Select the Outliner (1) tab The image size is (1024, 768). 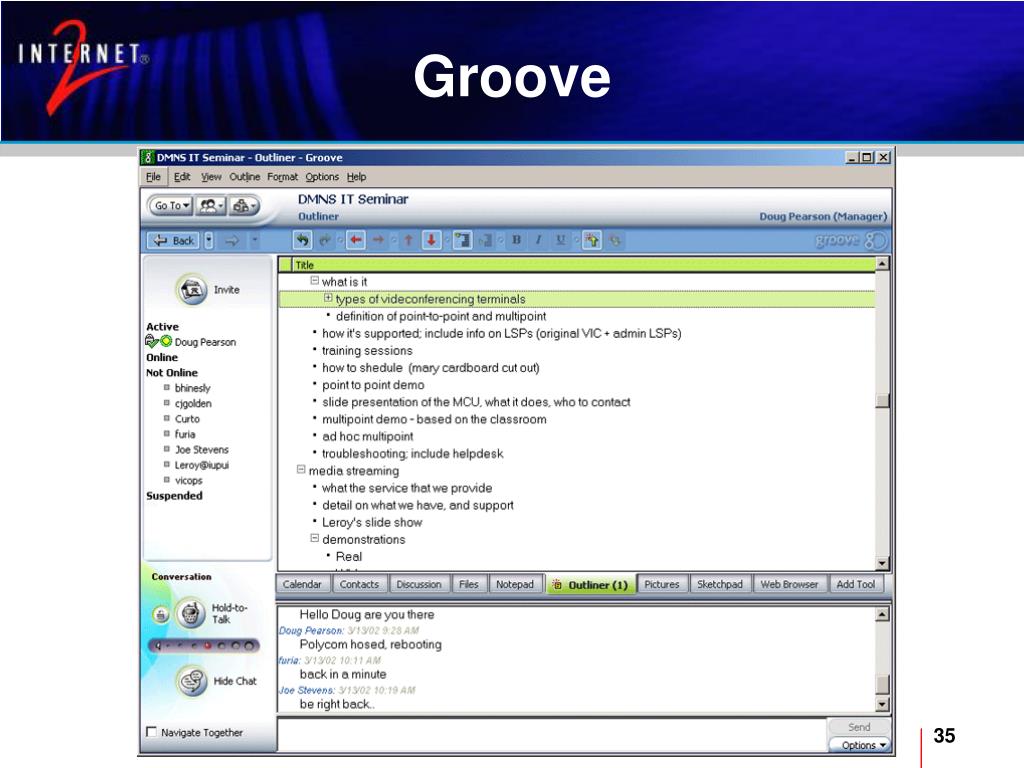point(591,584)
